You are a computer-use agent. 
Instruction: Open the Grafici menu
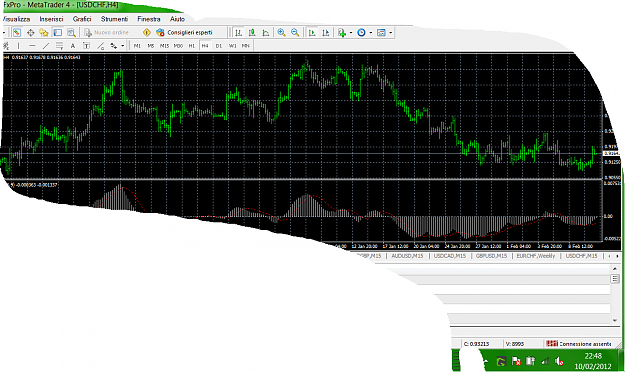click(x=82, y=19)
